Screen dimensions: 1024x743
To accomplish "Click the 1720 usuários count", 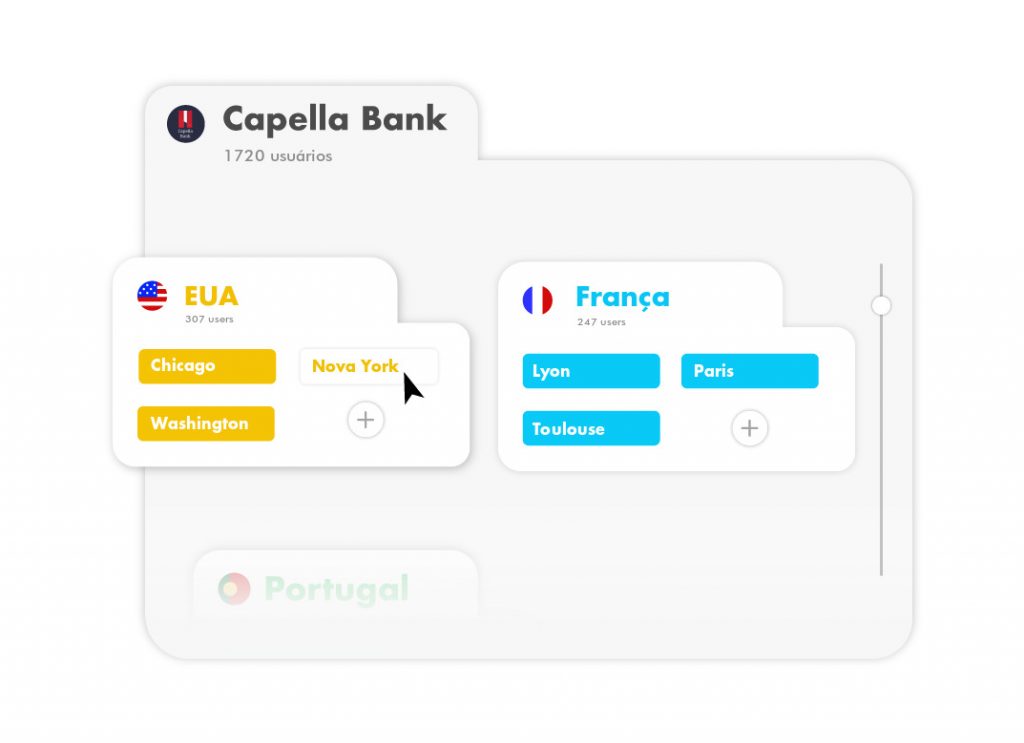I will tap(278, 156).
